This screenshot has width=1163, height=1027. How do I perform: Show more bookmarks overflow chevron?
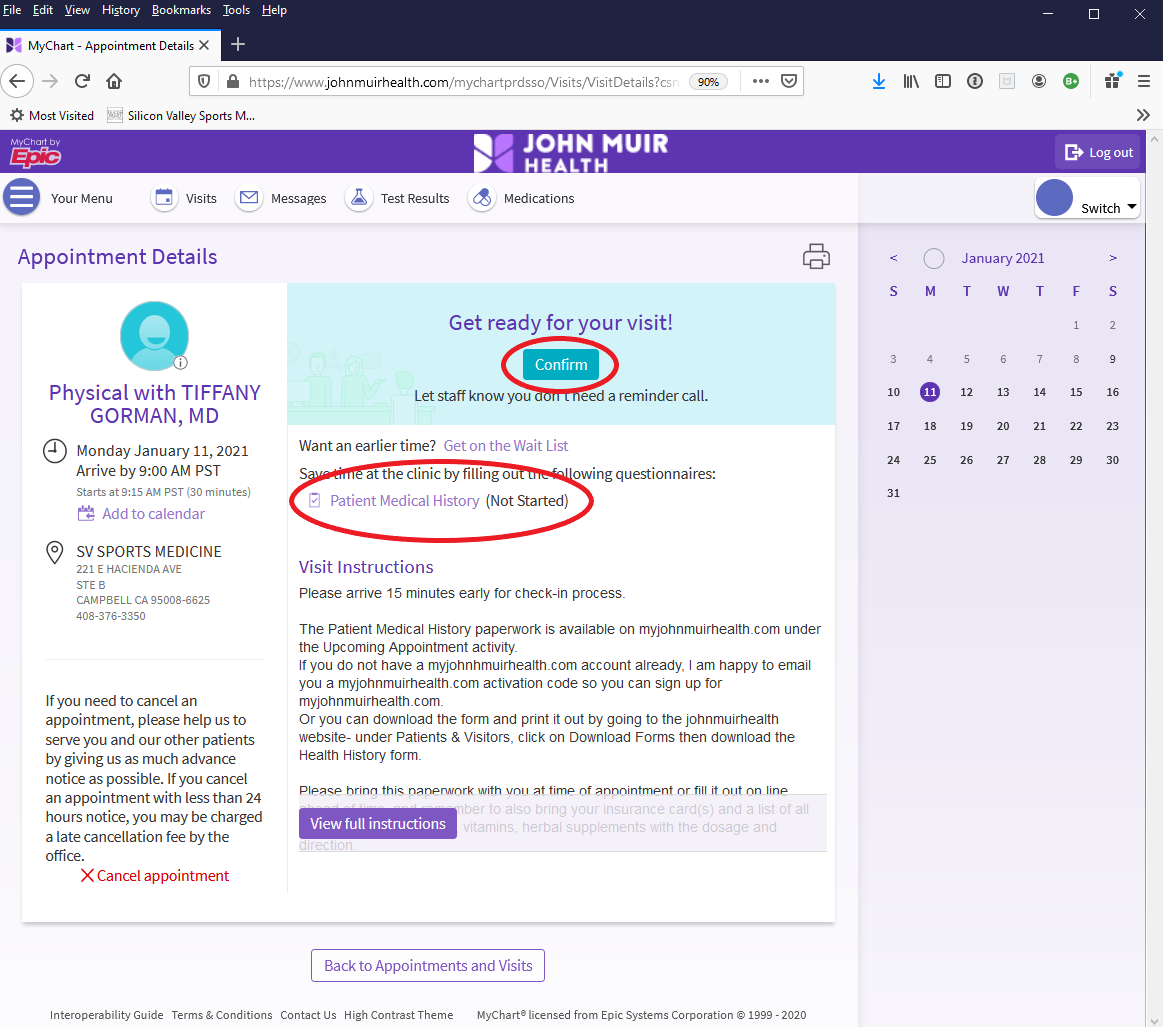(1143, 115)
